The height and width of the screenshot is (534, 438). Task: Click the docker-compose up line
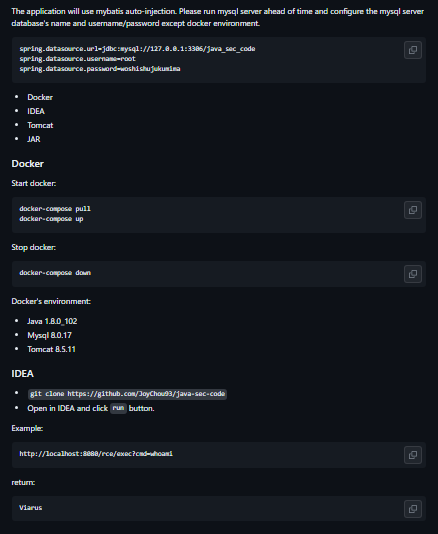(x=51, y=219)
